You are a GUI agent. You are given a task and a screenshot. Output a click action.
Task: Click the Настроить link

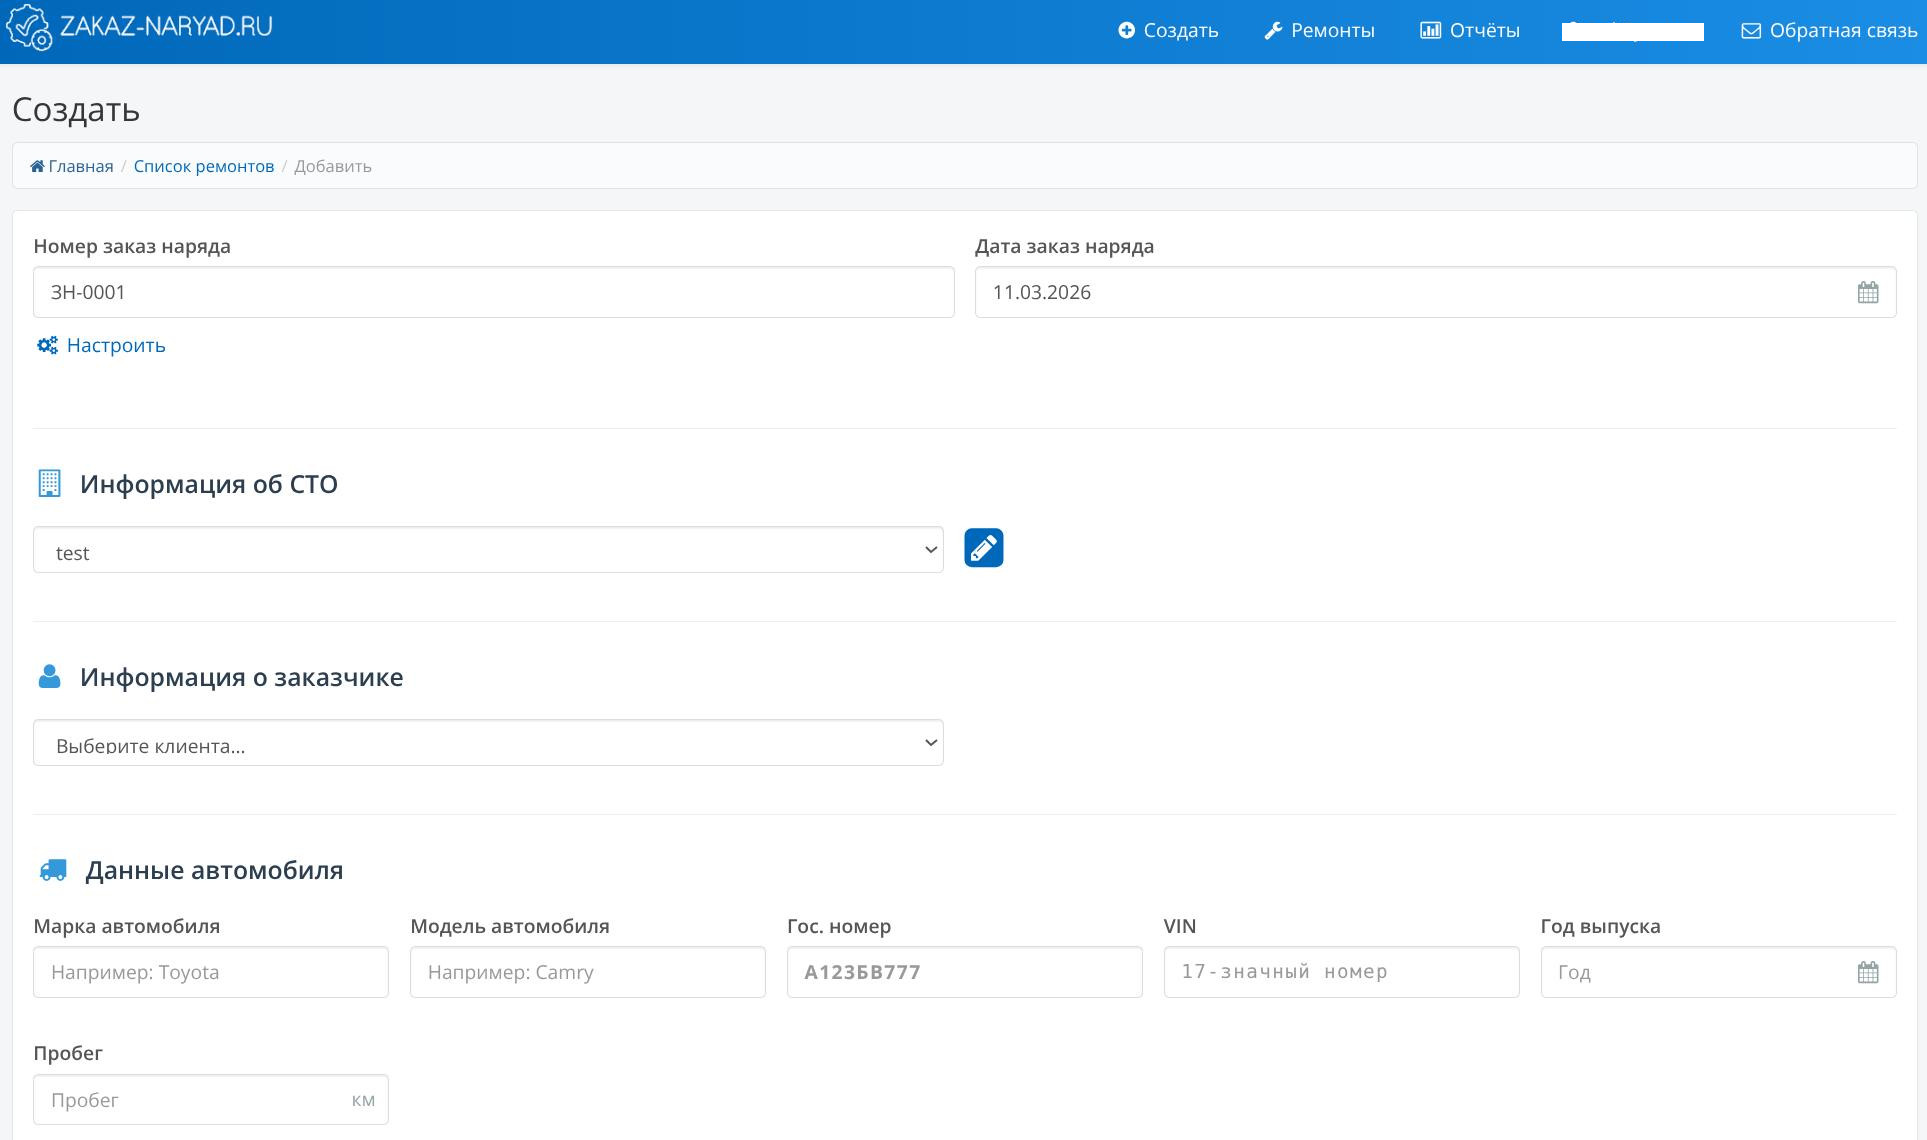116,346
